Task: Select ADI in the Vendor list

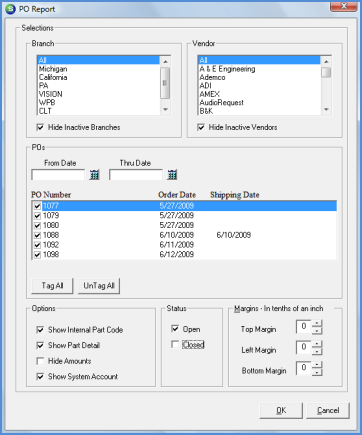Action: 259,86
